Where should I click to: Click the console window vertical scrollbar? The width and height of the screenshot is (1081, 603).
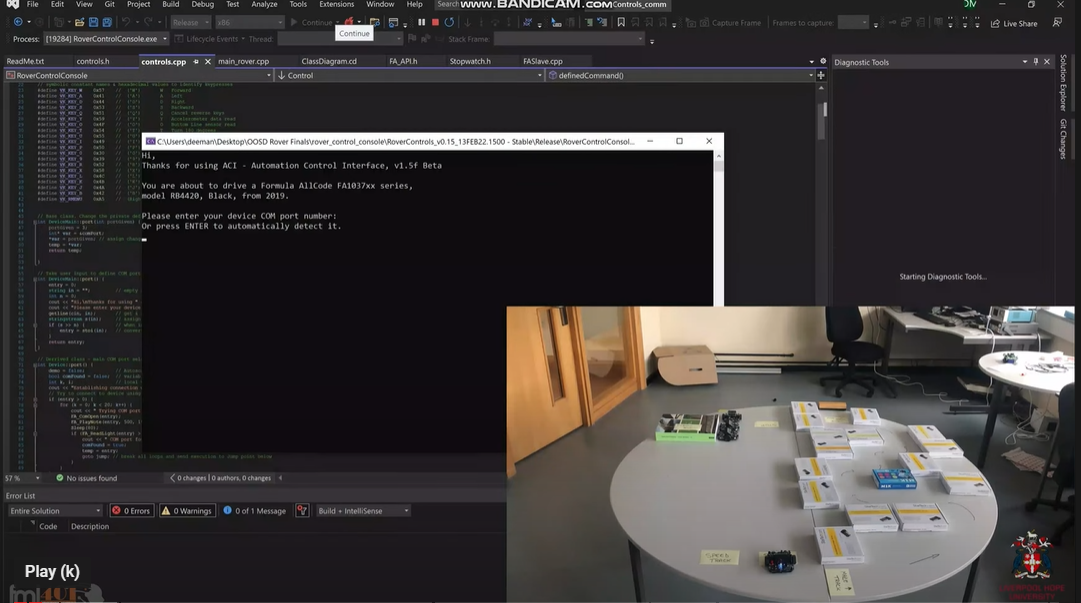[x=718, y=227]
